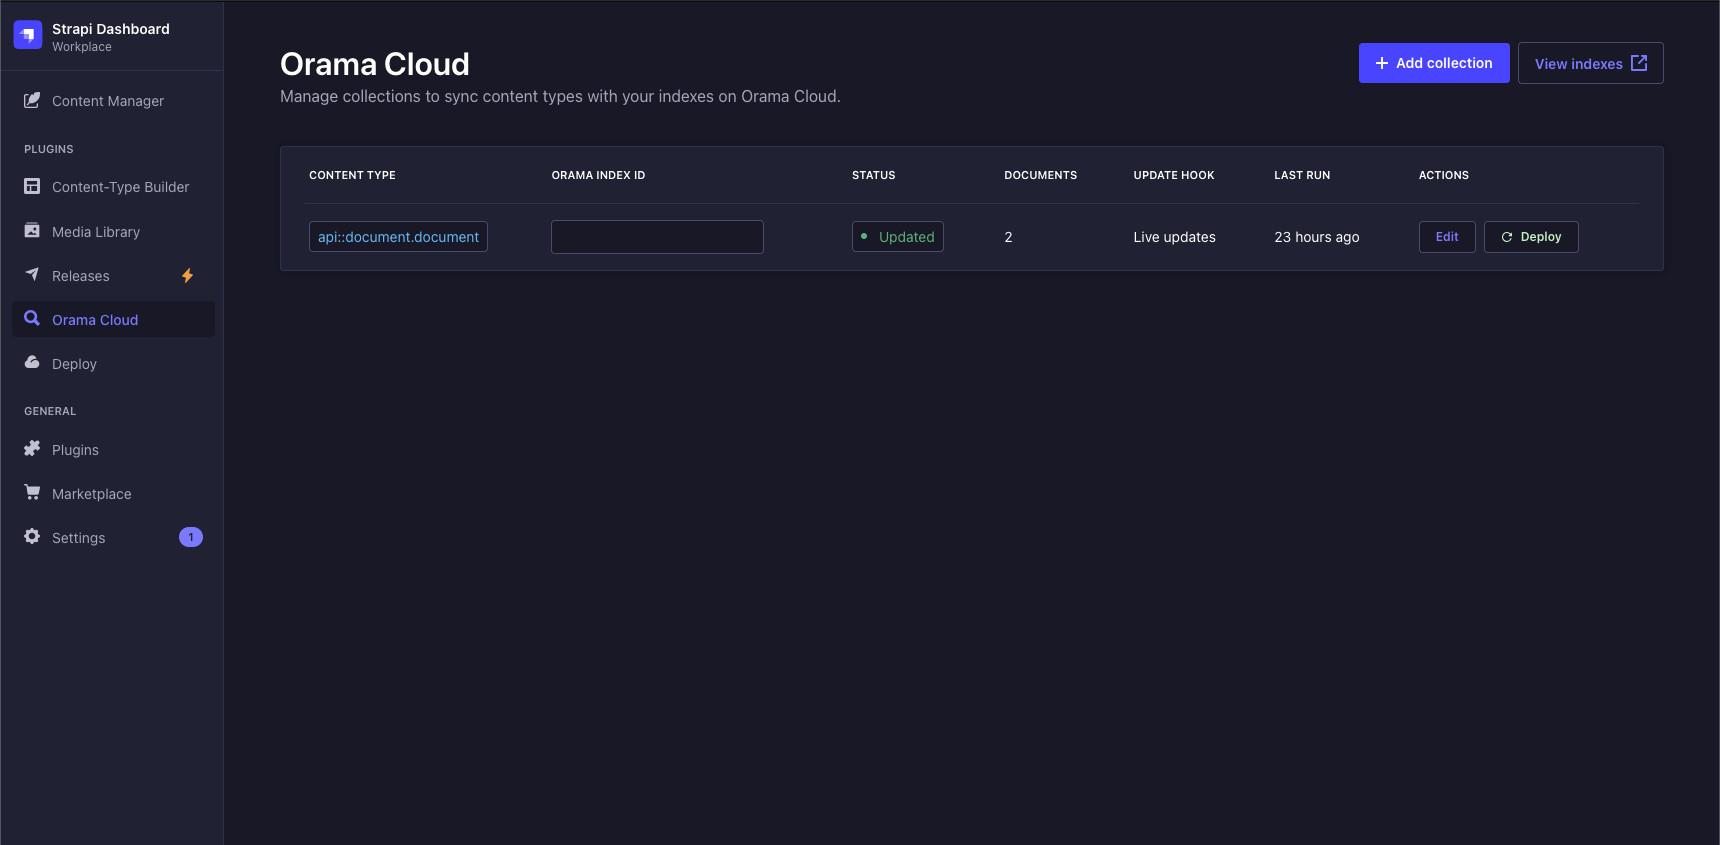This screenshot has width=1720, height=845.
Task: Open Content Manager from the sidebar
Action: (x=113, y=101)
